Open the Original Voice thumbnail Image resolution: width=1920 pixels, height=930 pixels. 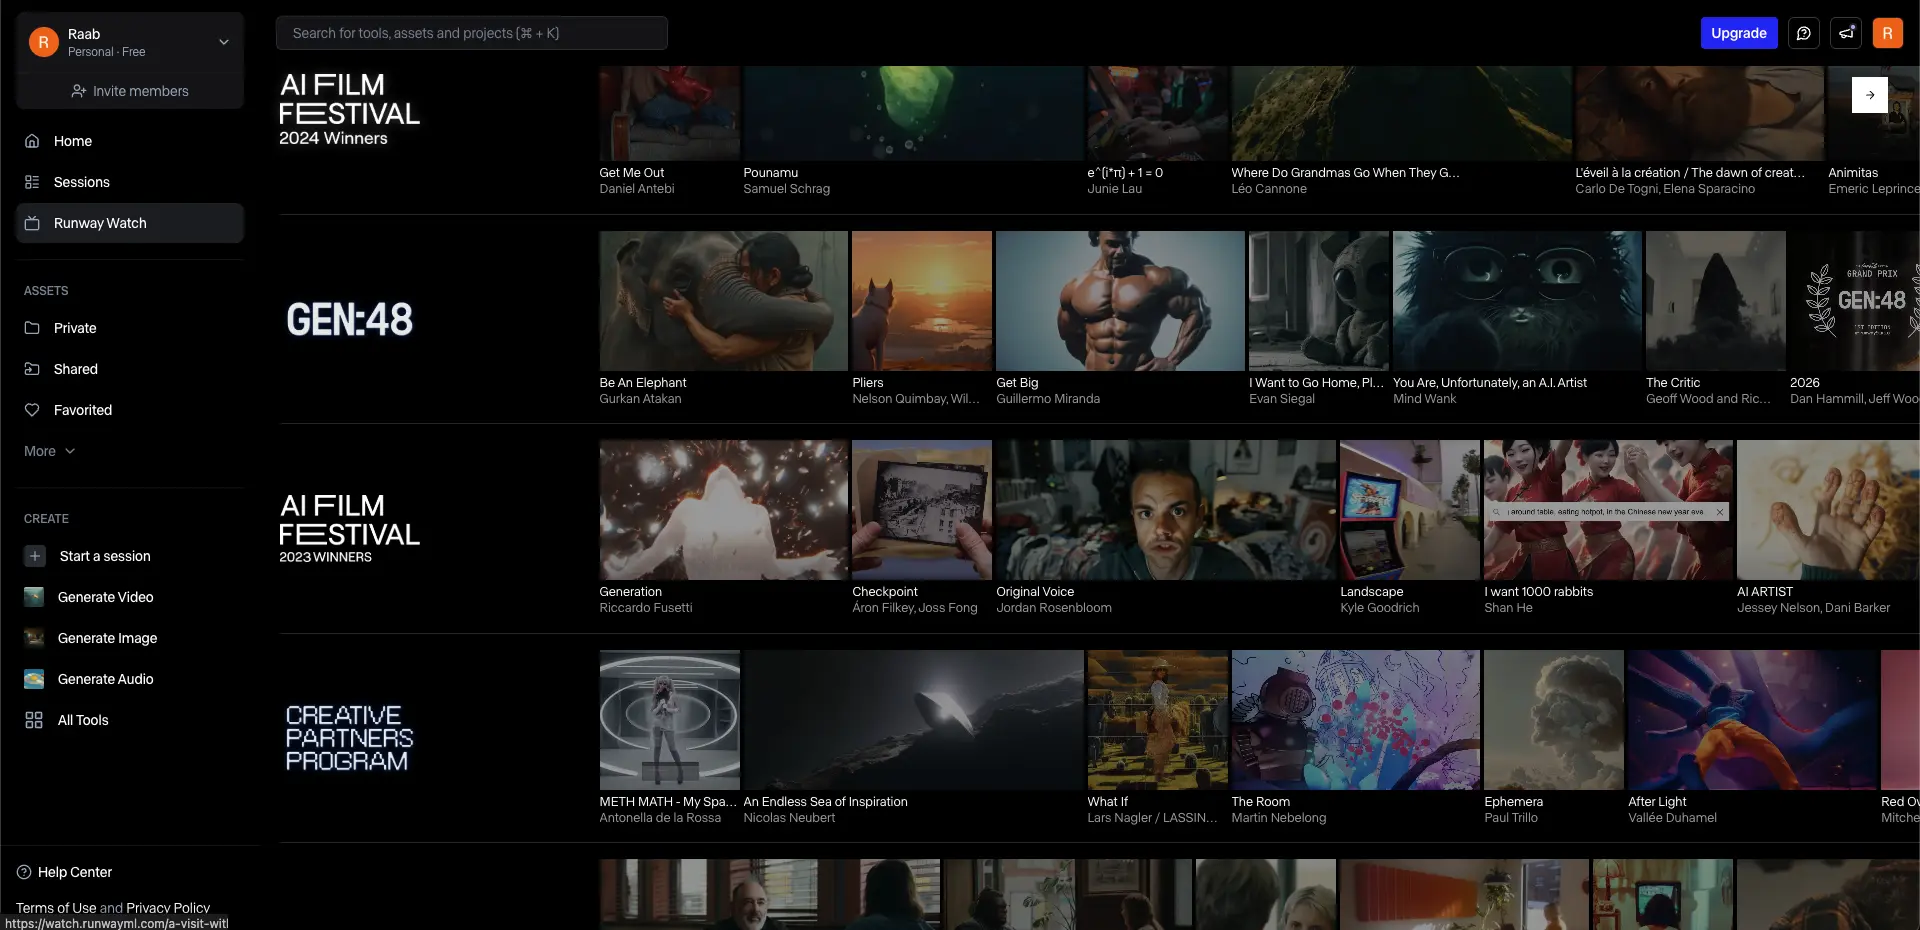[x=1166, y=510]
